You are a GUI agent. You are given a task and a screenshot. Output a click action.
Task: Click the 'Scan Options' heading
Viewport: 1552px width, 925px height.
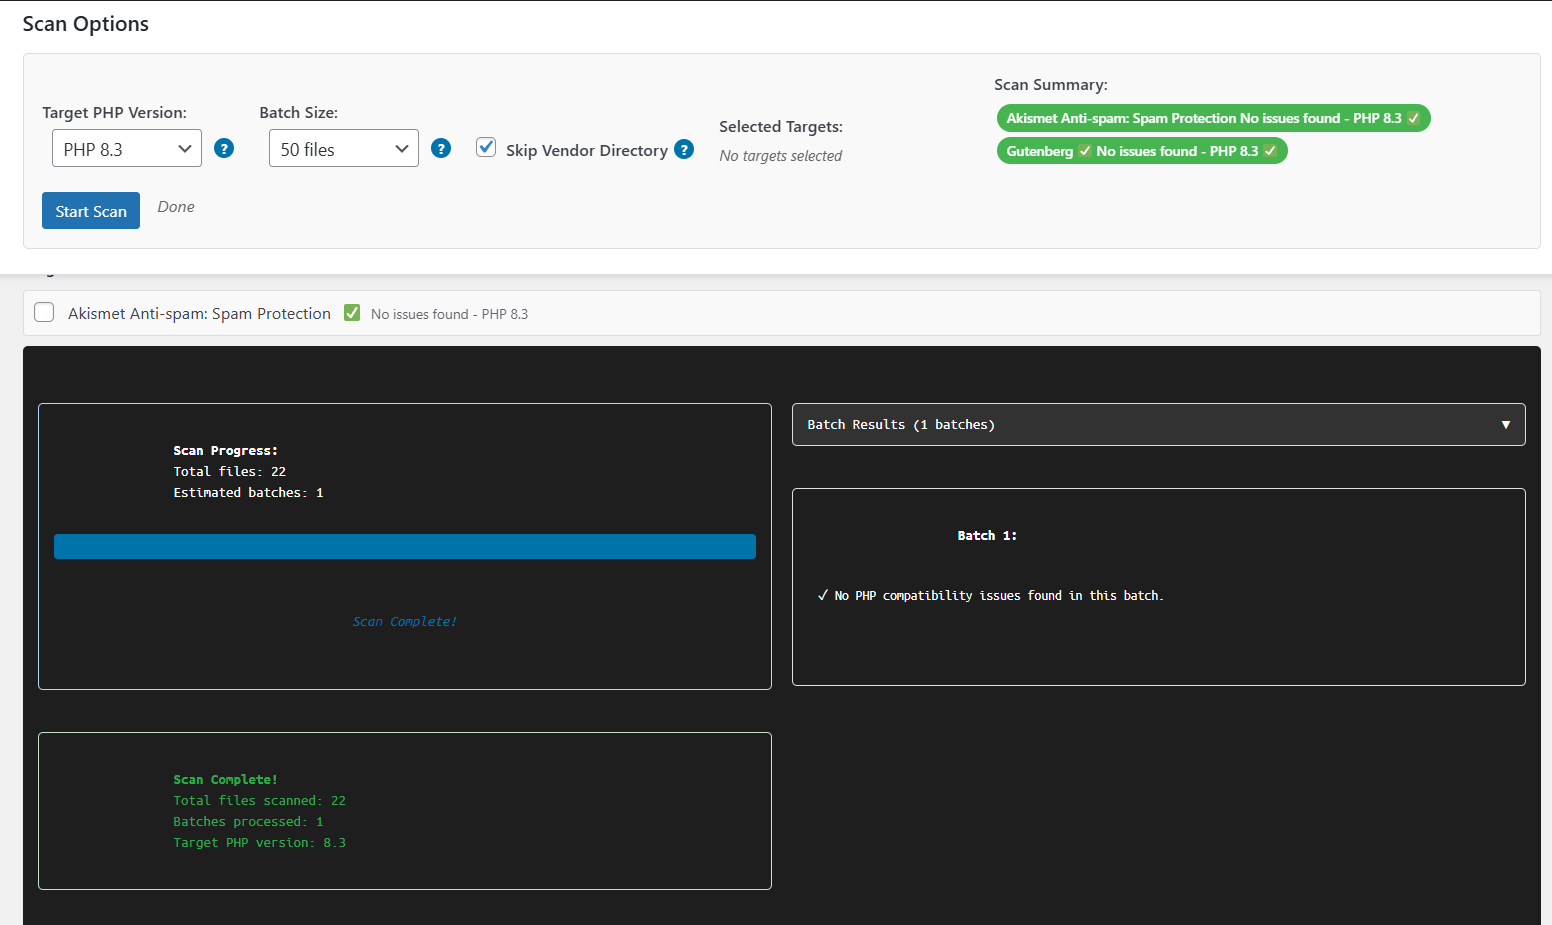86,24
